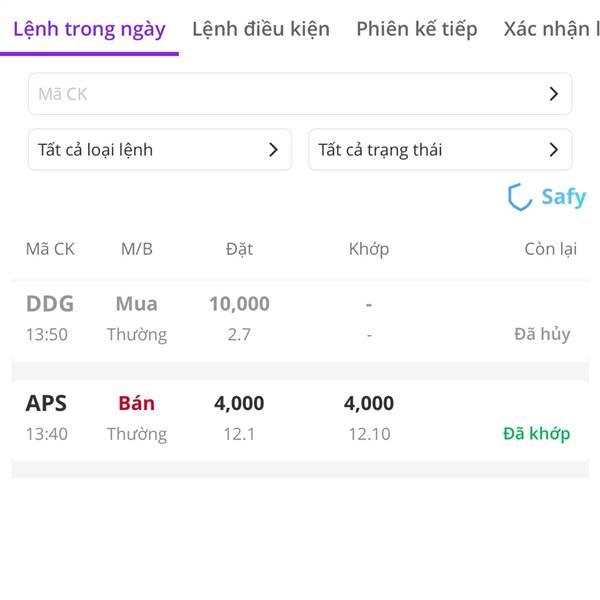600x600 pixels.
Task: Click the Safy shield icon
Action: tap(519, 197)
